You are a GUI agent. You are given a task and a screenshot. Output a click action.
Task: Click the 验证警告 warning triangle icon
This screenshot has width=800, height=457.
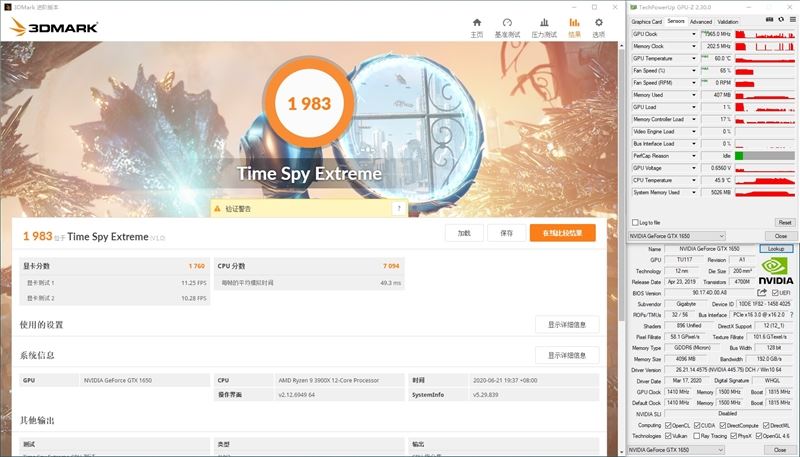218,209
